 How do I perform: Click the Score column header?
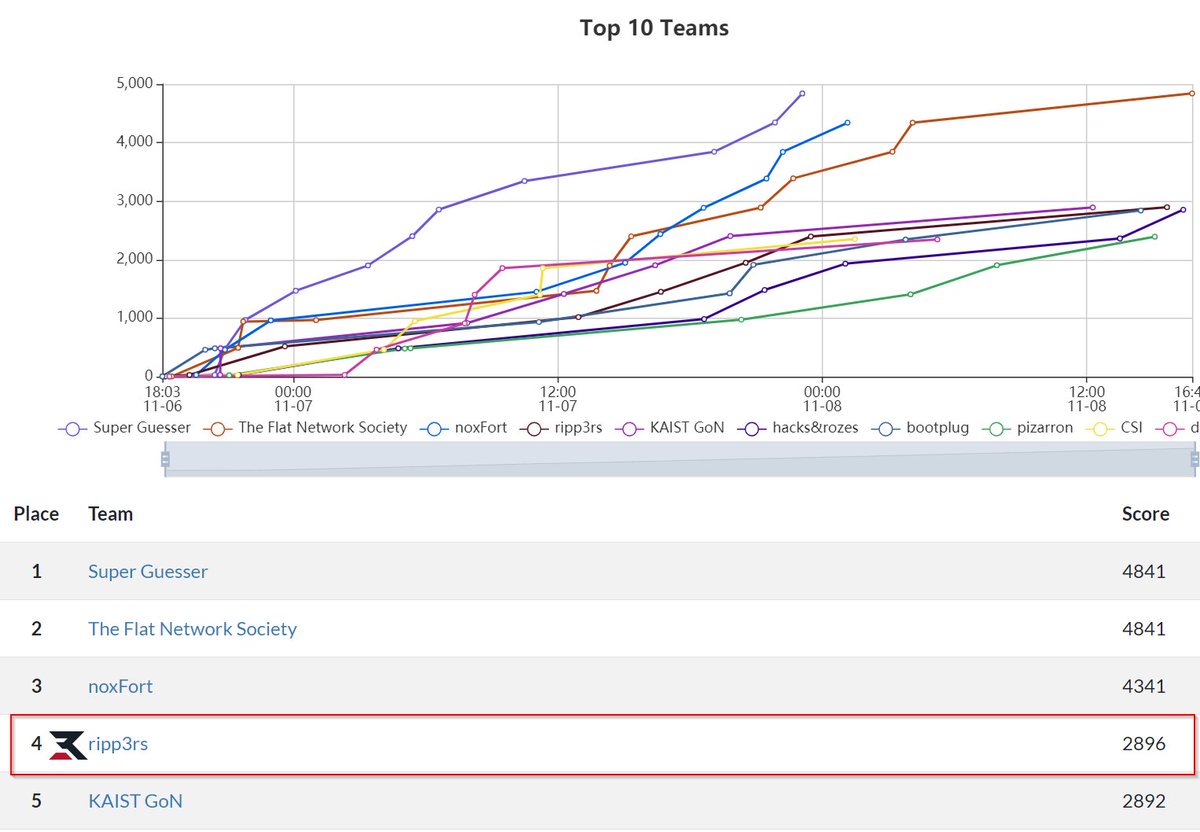pyautogui.click(x=1145, y=514)
